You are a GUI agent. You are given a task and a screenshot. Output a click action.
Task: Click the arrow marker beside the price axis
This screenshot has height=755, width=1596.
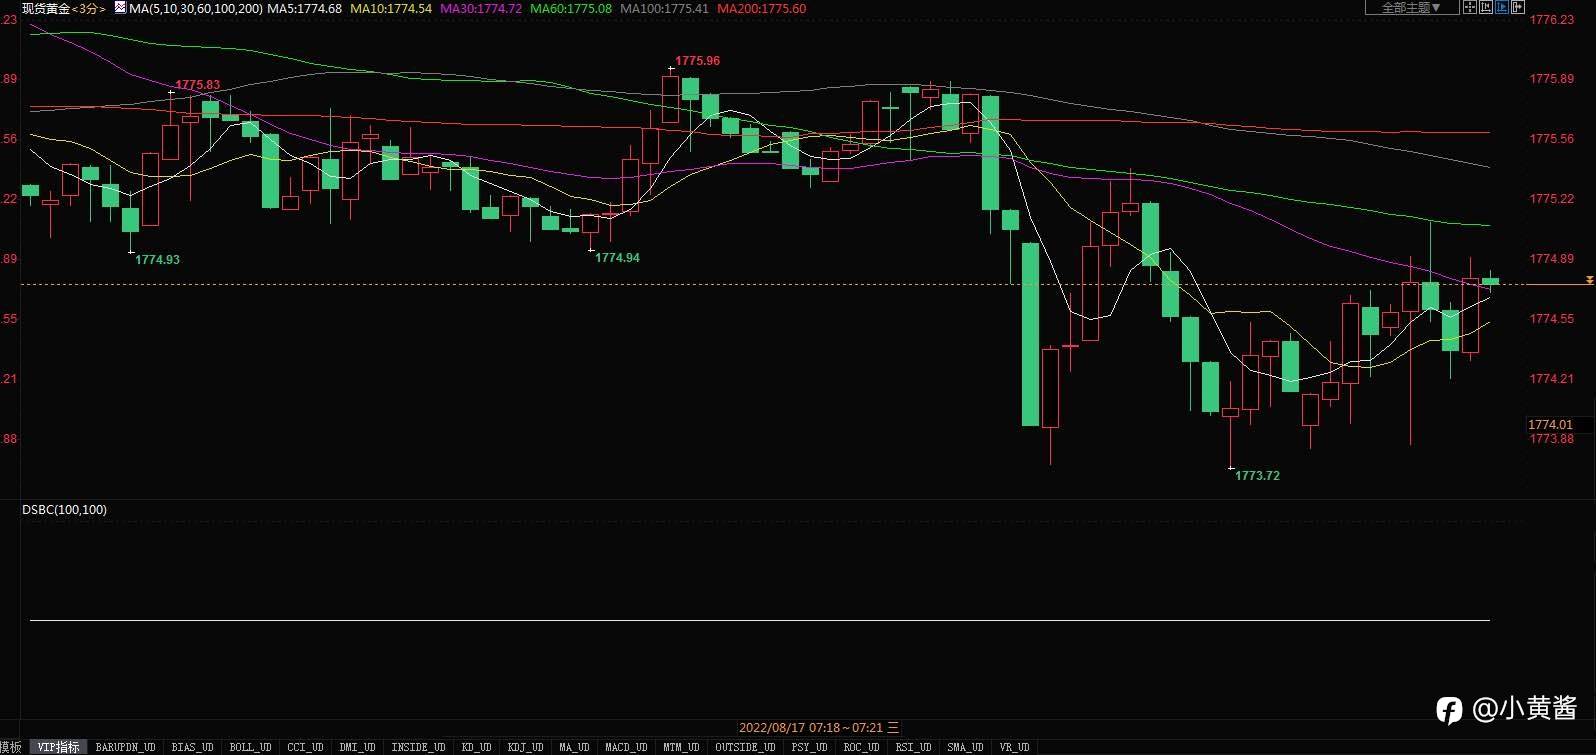click(1590, 280)
